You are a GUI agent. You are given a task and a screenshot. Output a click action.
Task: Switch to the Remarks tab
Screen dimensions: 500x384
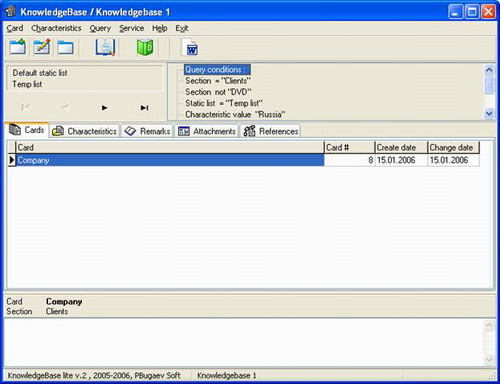(x=147, y=131)
